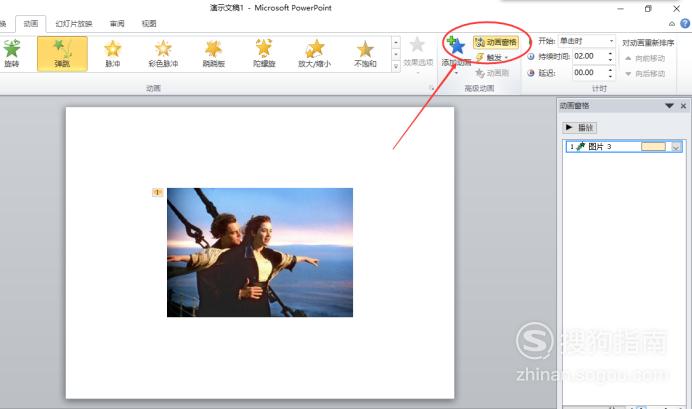Open 效果选项 (Effect Options) menu
Image resolution: width=692 pixels, height=409 pixels.
(x=417, y=55)
